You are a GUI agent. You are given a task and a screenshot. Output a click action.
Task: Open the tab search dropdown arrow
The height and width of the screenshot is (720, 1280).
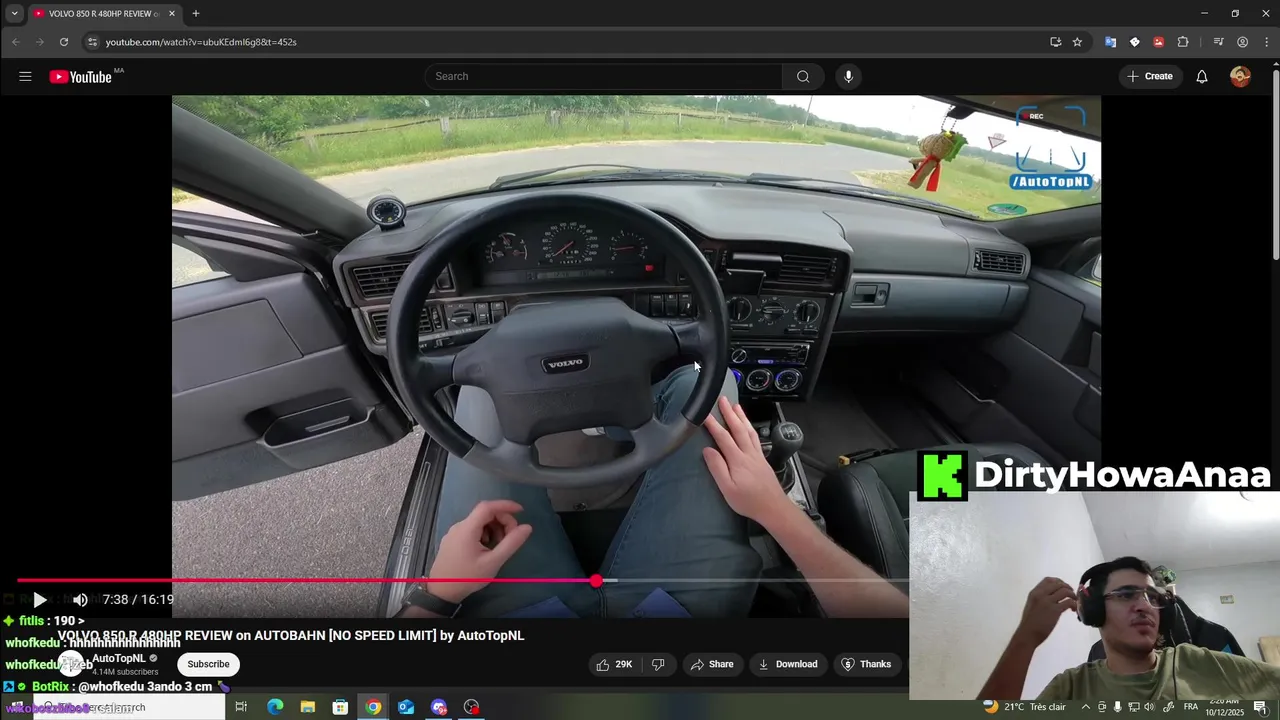point(14,14)
